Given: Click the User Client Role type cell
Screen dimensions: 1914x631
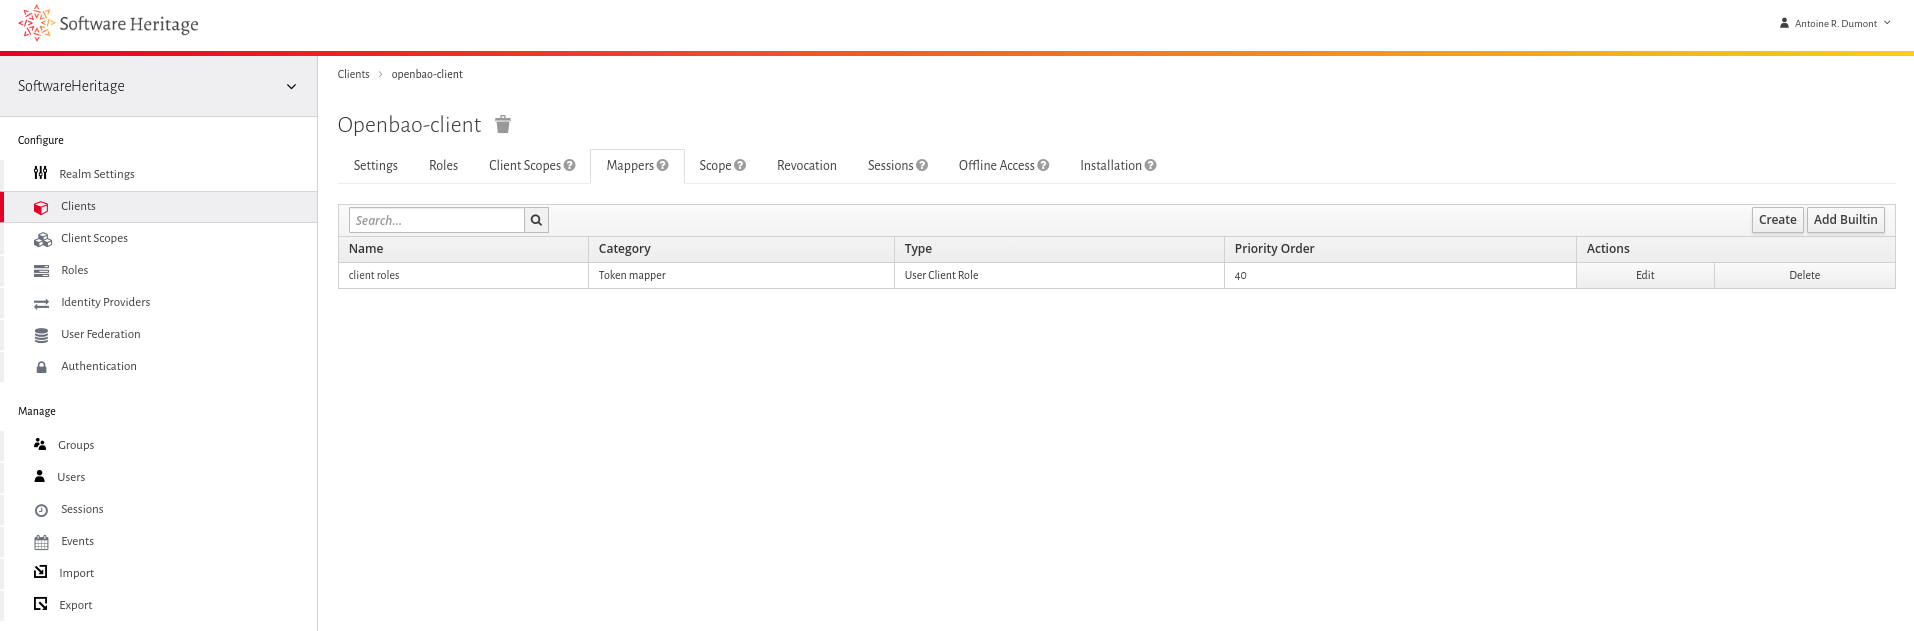Looking at the screenshot, I should tap(1059, 275).
